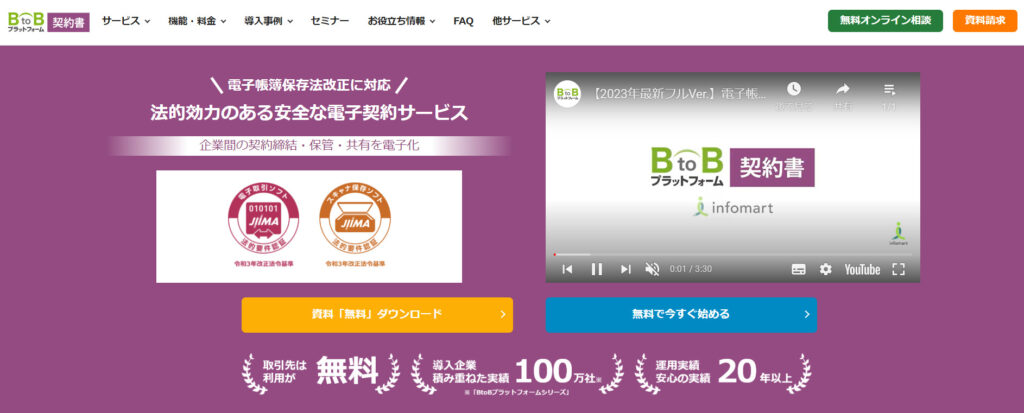Click the 契約書 label beside the header logo

(69, 22)
